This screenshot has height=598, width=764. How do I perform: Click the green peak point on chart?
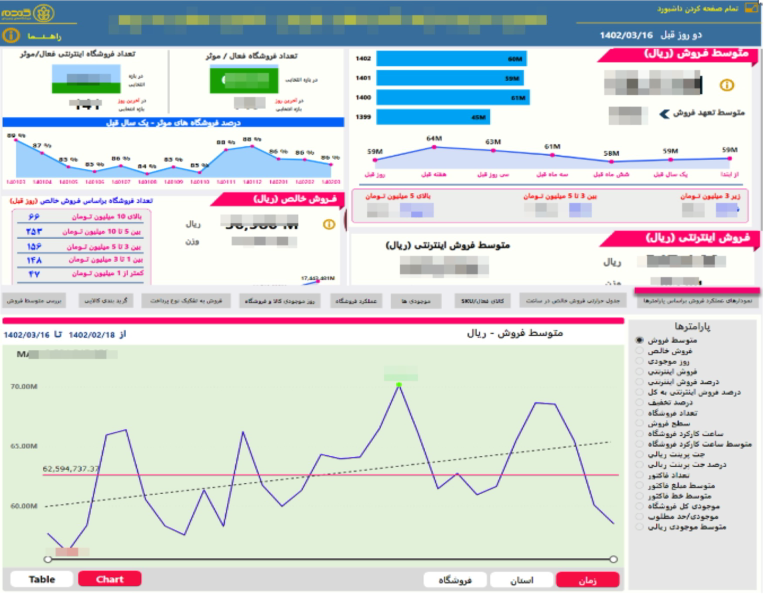(399, 385)
